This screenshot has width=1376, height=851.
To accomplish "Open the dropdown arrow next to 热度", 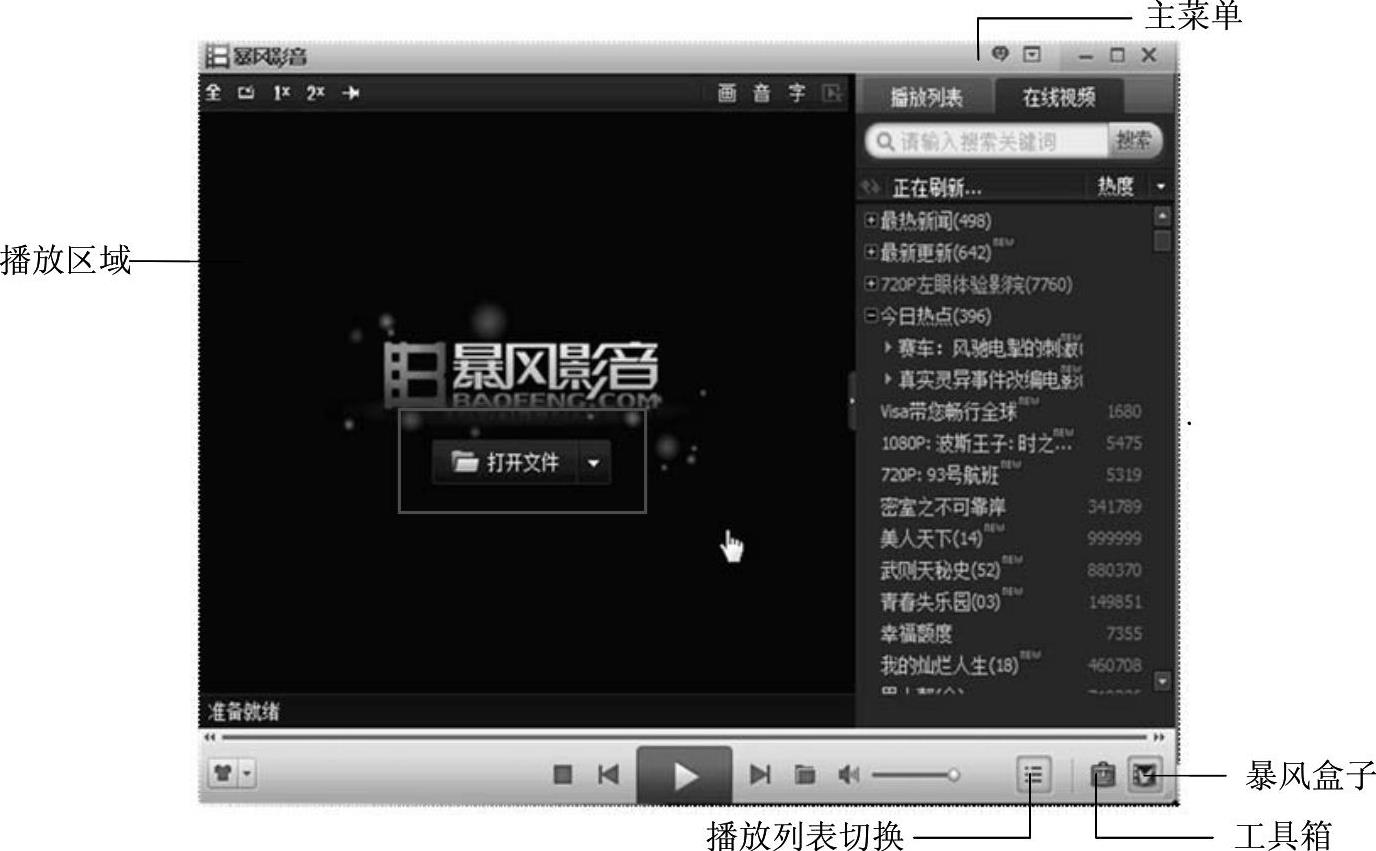I will coord(1160,187).
